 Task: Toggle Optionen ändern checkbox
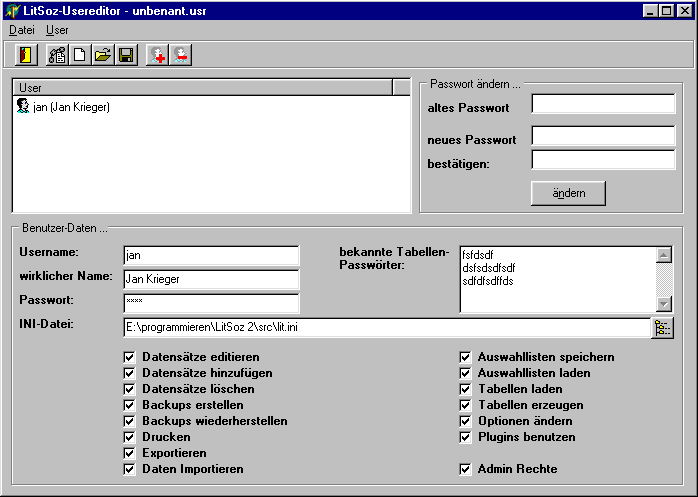point(465,421)
